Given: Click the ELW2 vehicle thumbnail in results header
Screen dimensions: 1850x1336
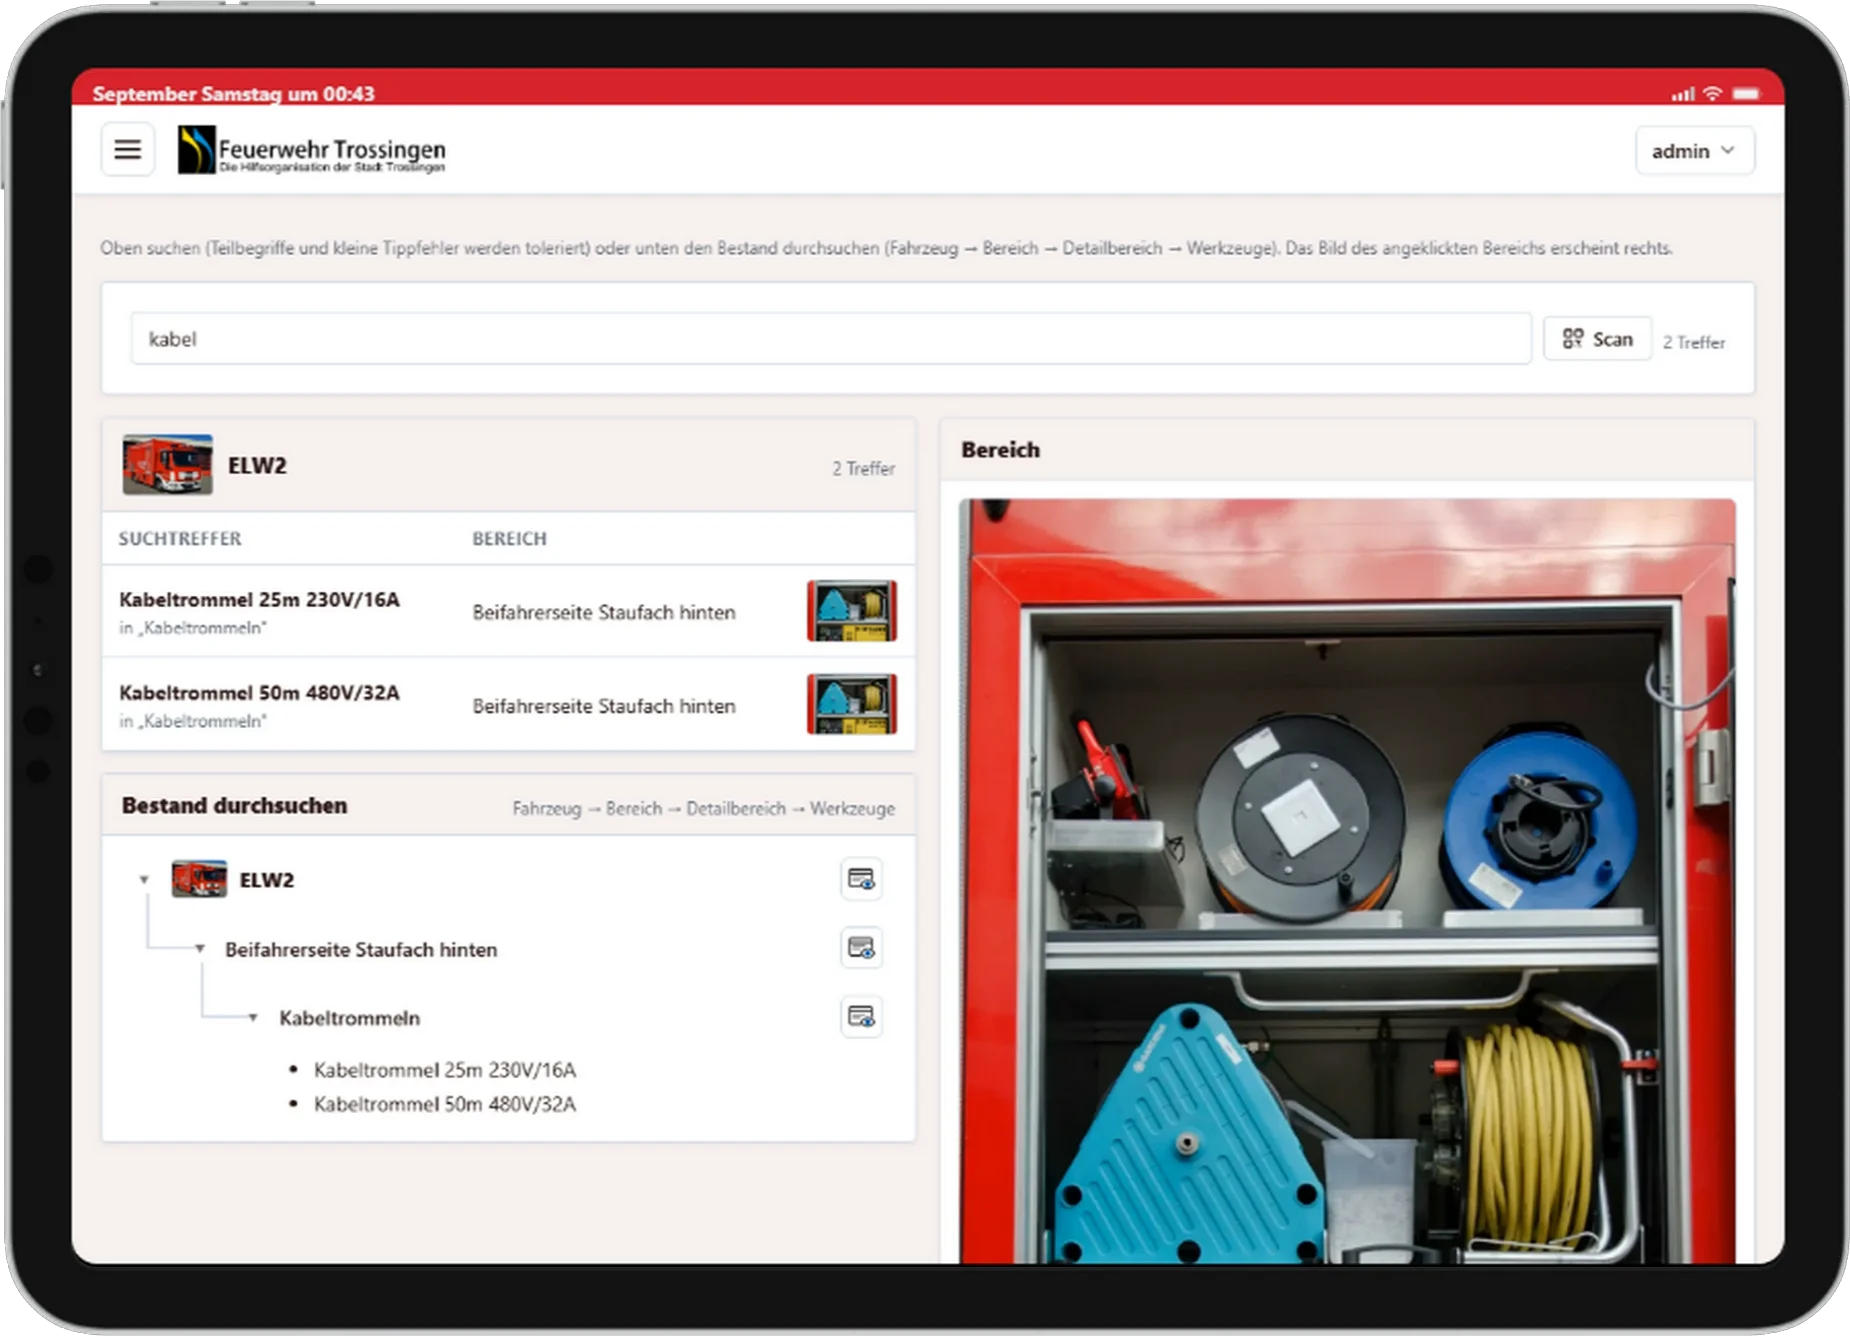Looking at the screenshot, I should (167, 465).
